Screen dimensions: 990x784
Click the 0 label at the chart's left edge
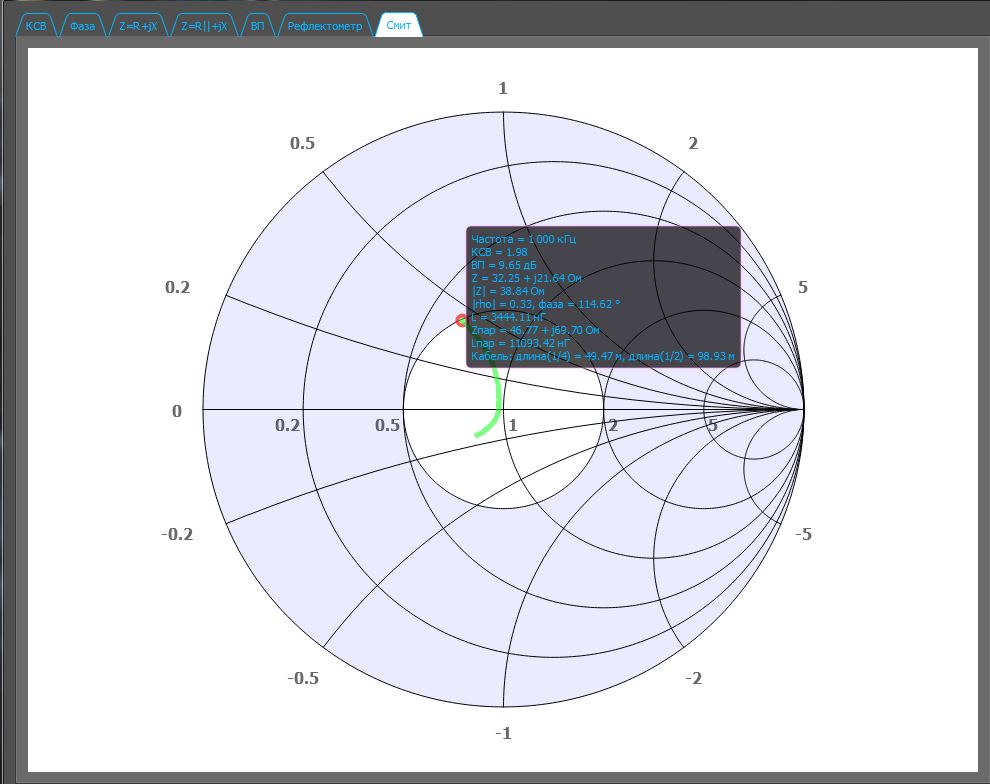click(177, 411)
